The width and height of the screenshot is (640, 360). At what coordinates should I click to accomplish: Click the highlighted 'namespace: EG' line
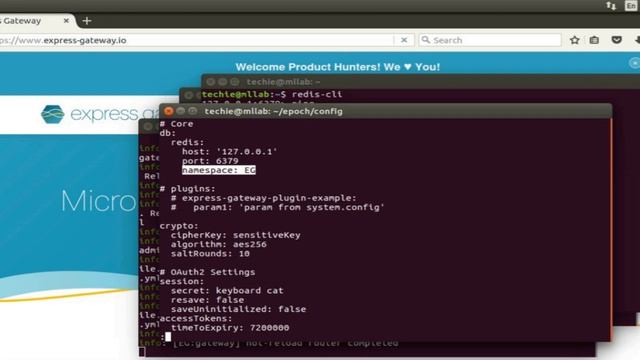coord(219,170)
